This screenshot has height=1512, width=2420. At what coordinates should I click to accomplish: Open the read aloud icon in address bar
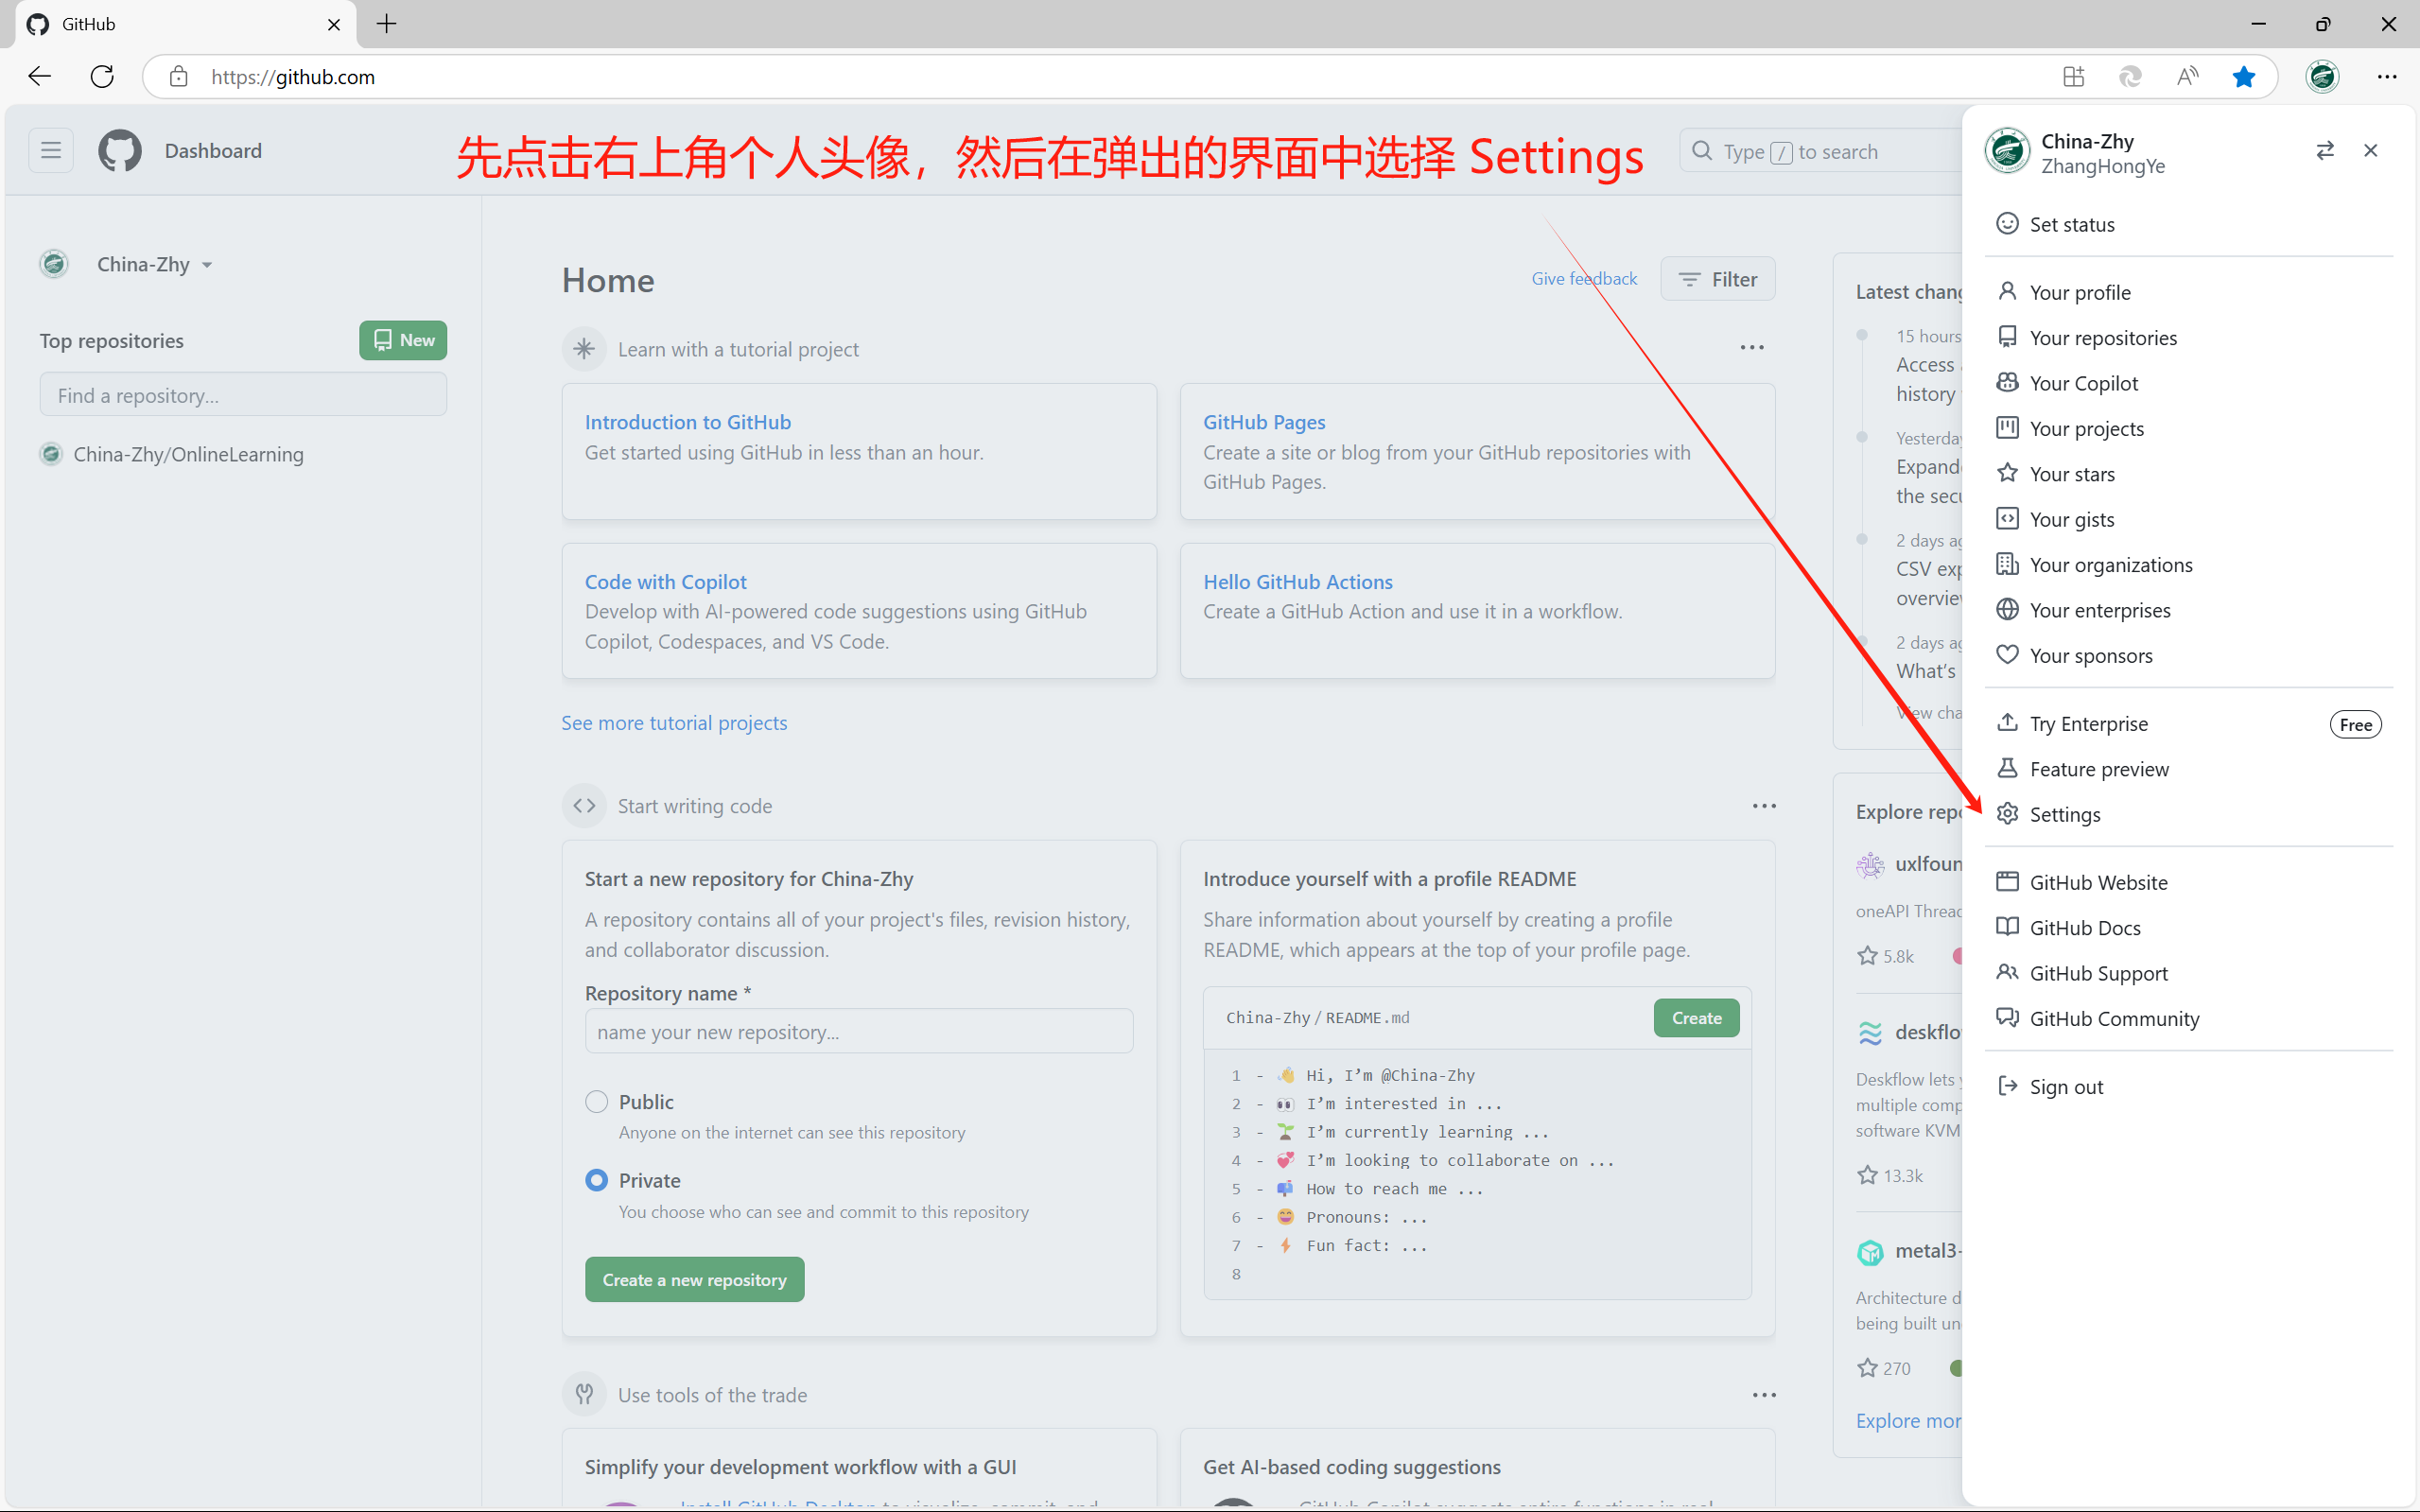click(x=2187, y=77)
